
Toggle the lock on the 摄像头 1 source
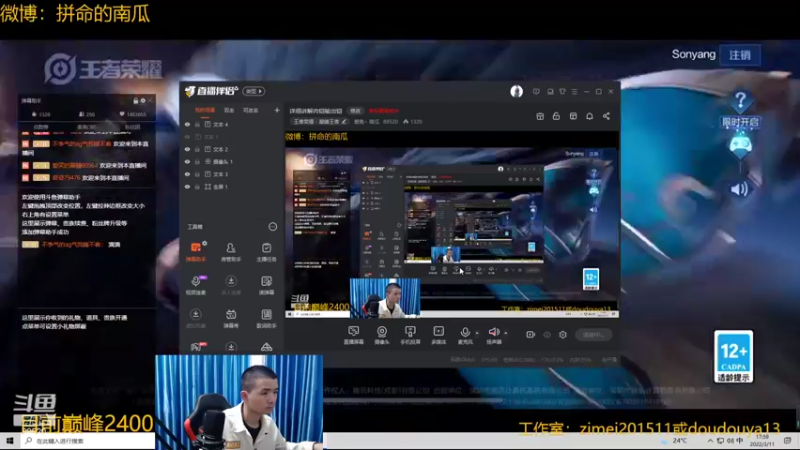tap(197, 162)
